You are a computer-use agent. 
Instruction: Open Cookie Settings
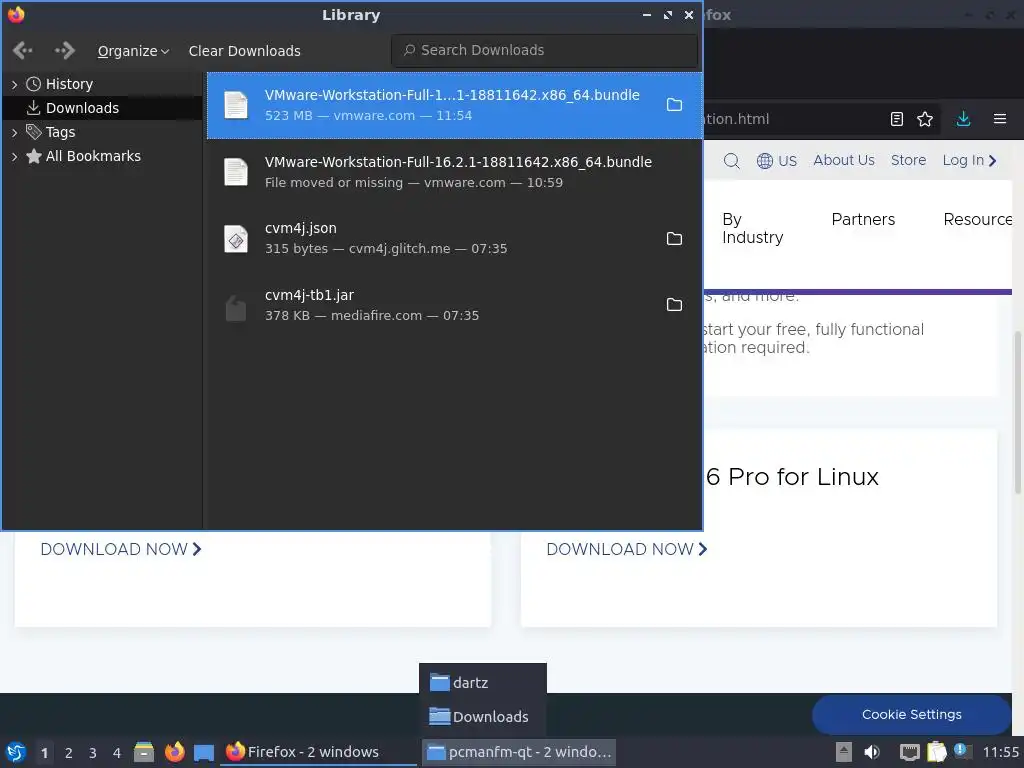(912, 714)
